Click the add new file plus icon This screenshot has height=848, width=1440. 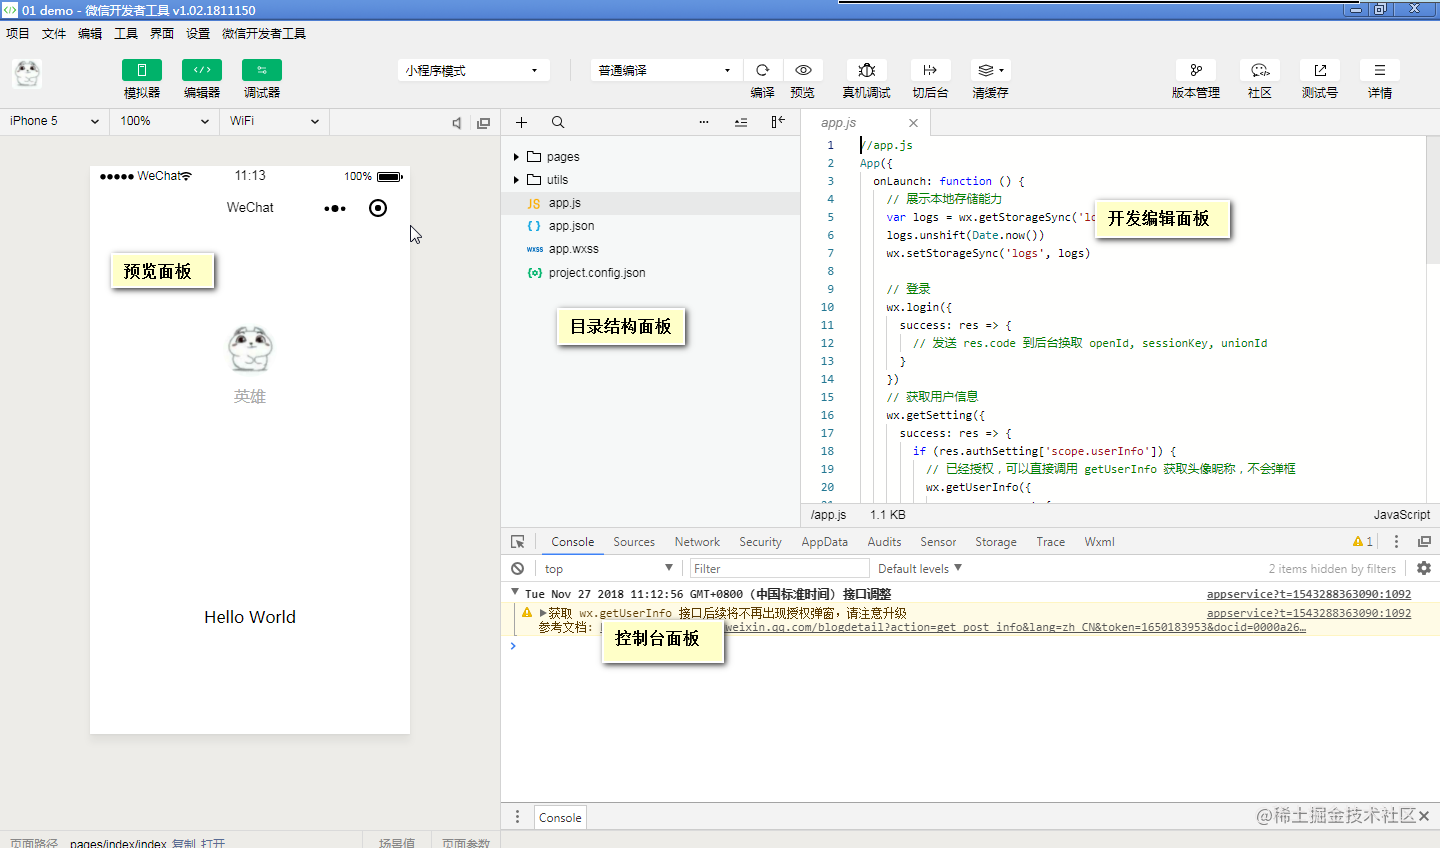pos(521,122)
